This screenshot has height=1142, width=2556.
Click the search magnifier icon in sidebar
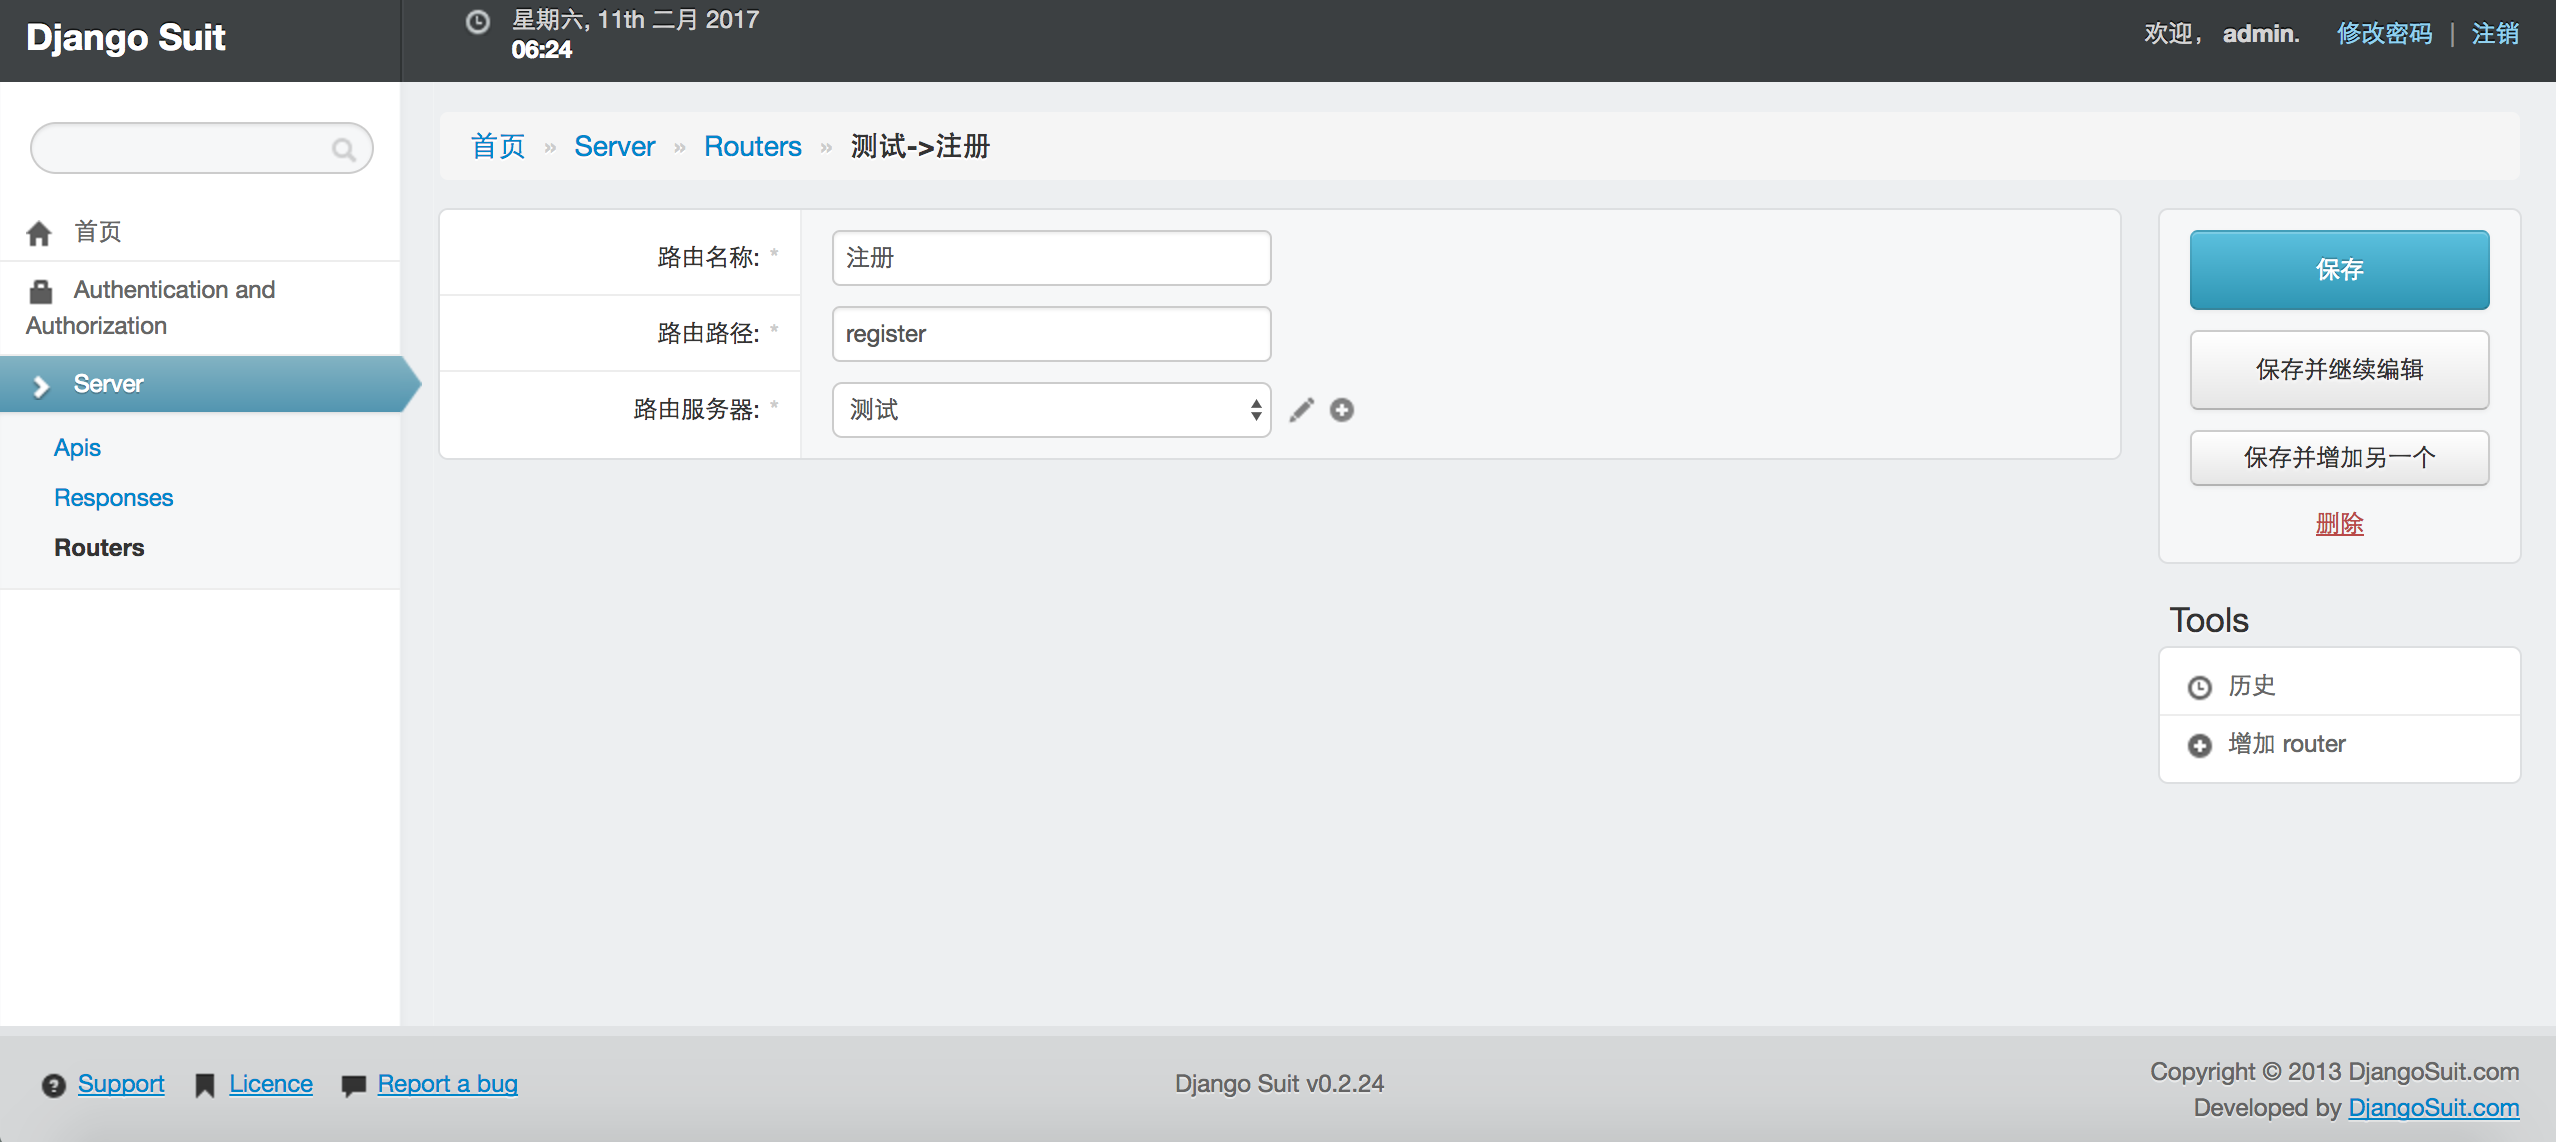343,150
